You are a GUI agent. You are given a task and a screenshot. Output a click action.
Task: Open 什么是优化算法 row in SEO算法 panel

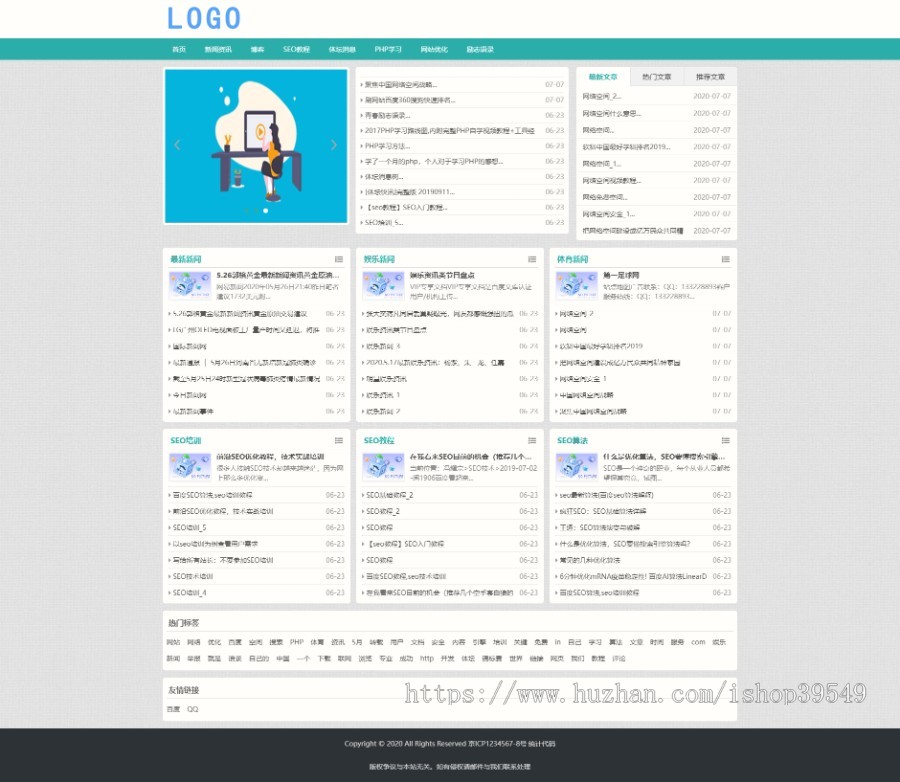click(625, 544)
